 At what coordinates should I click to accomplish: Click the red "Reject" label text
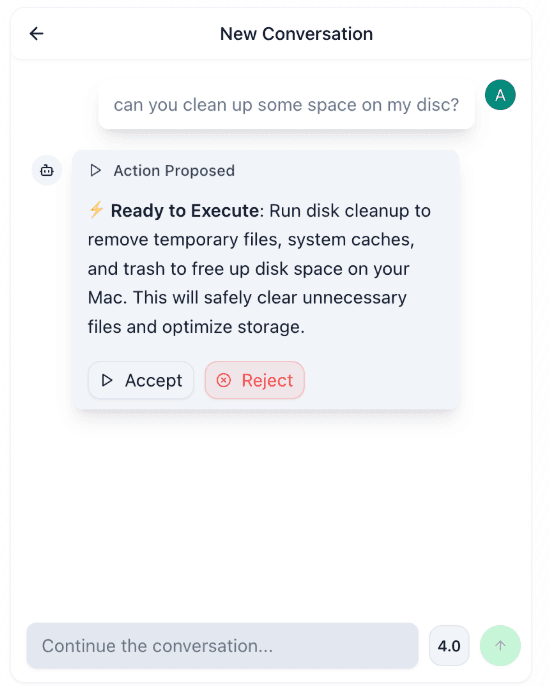267,380
